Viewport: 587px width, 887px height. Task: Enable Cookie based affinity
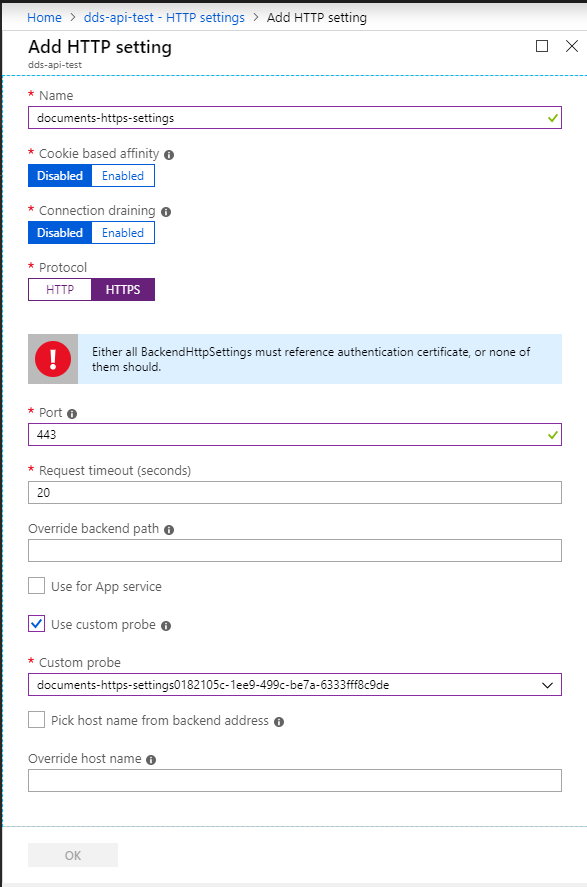[122, 175]
